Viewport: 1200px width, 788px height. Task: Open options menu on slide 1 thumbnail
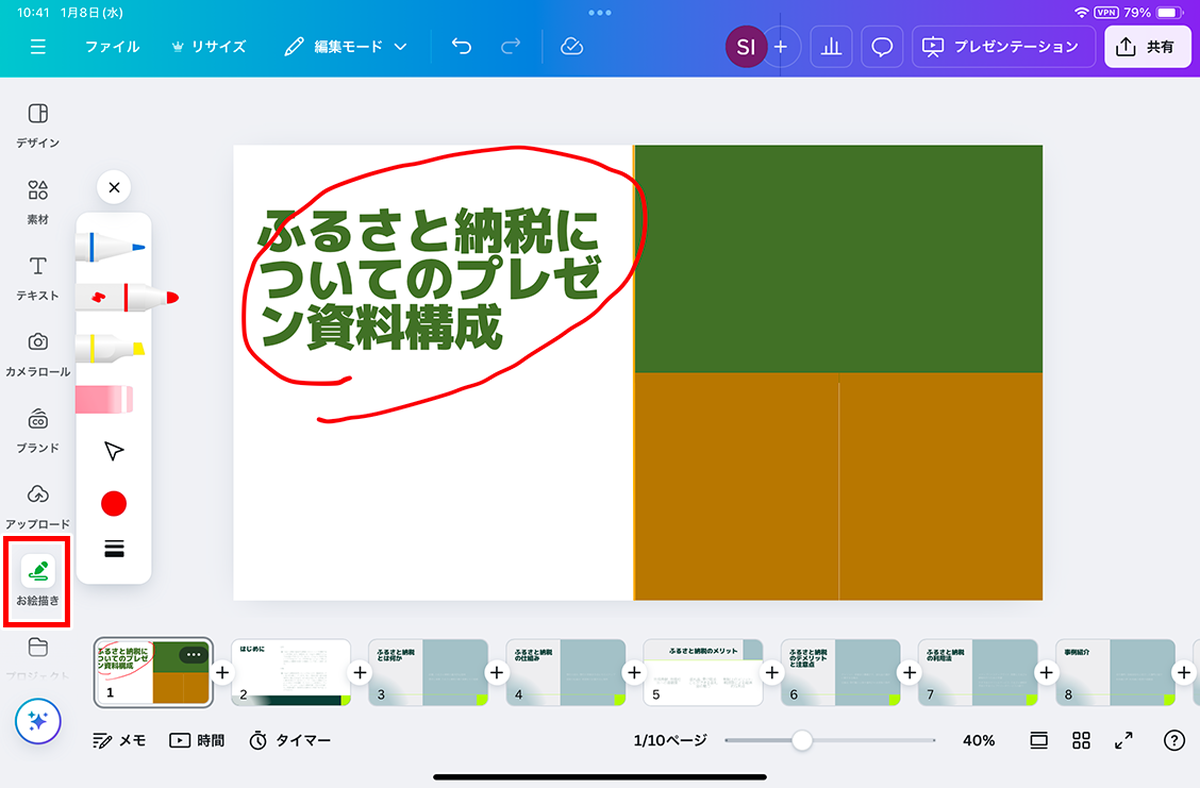point(194,655)
